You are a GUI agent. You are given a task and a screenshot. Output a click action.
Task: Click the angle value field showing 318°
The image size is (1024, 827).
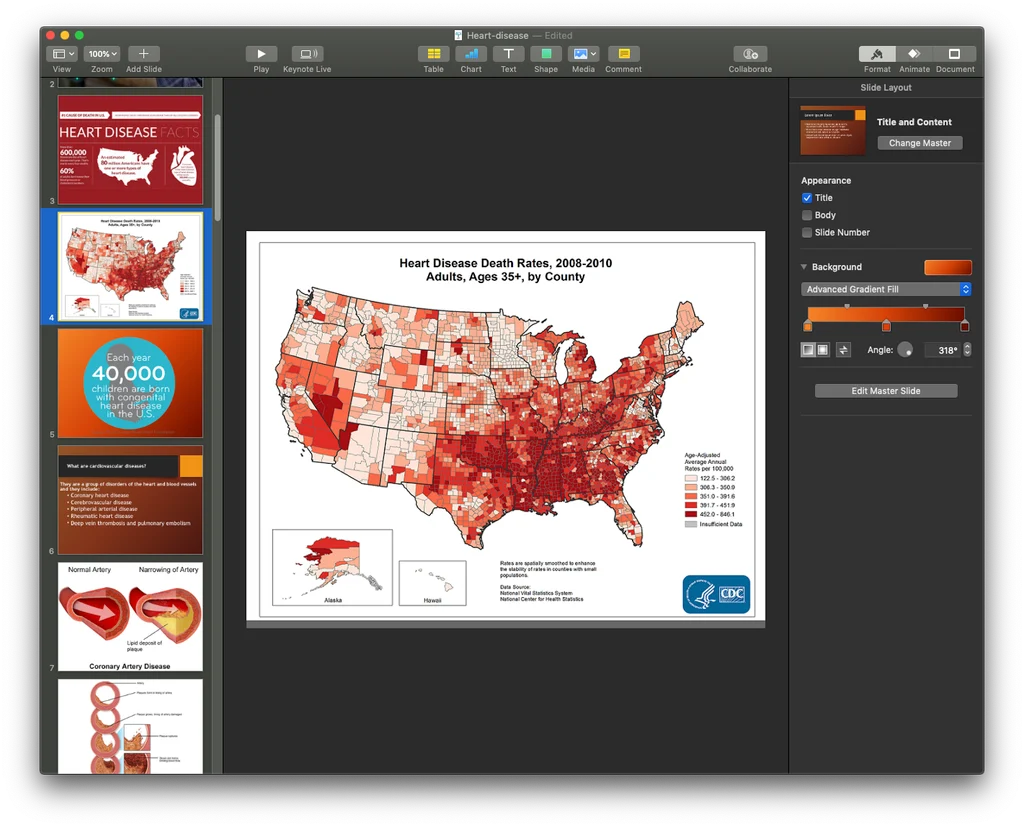942,350
